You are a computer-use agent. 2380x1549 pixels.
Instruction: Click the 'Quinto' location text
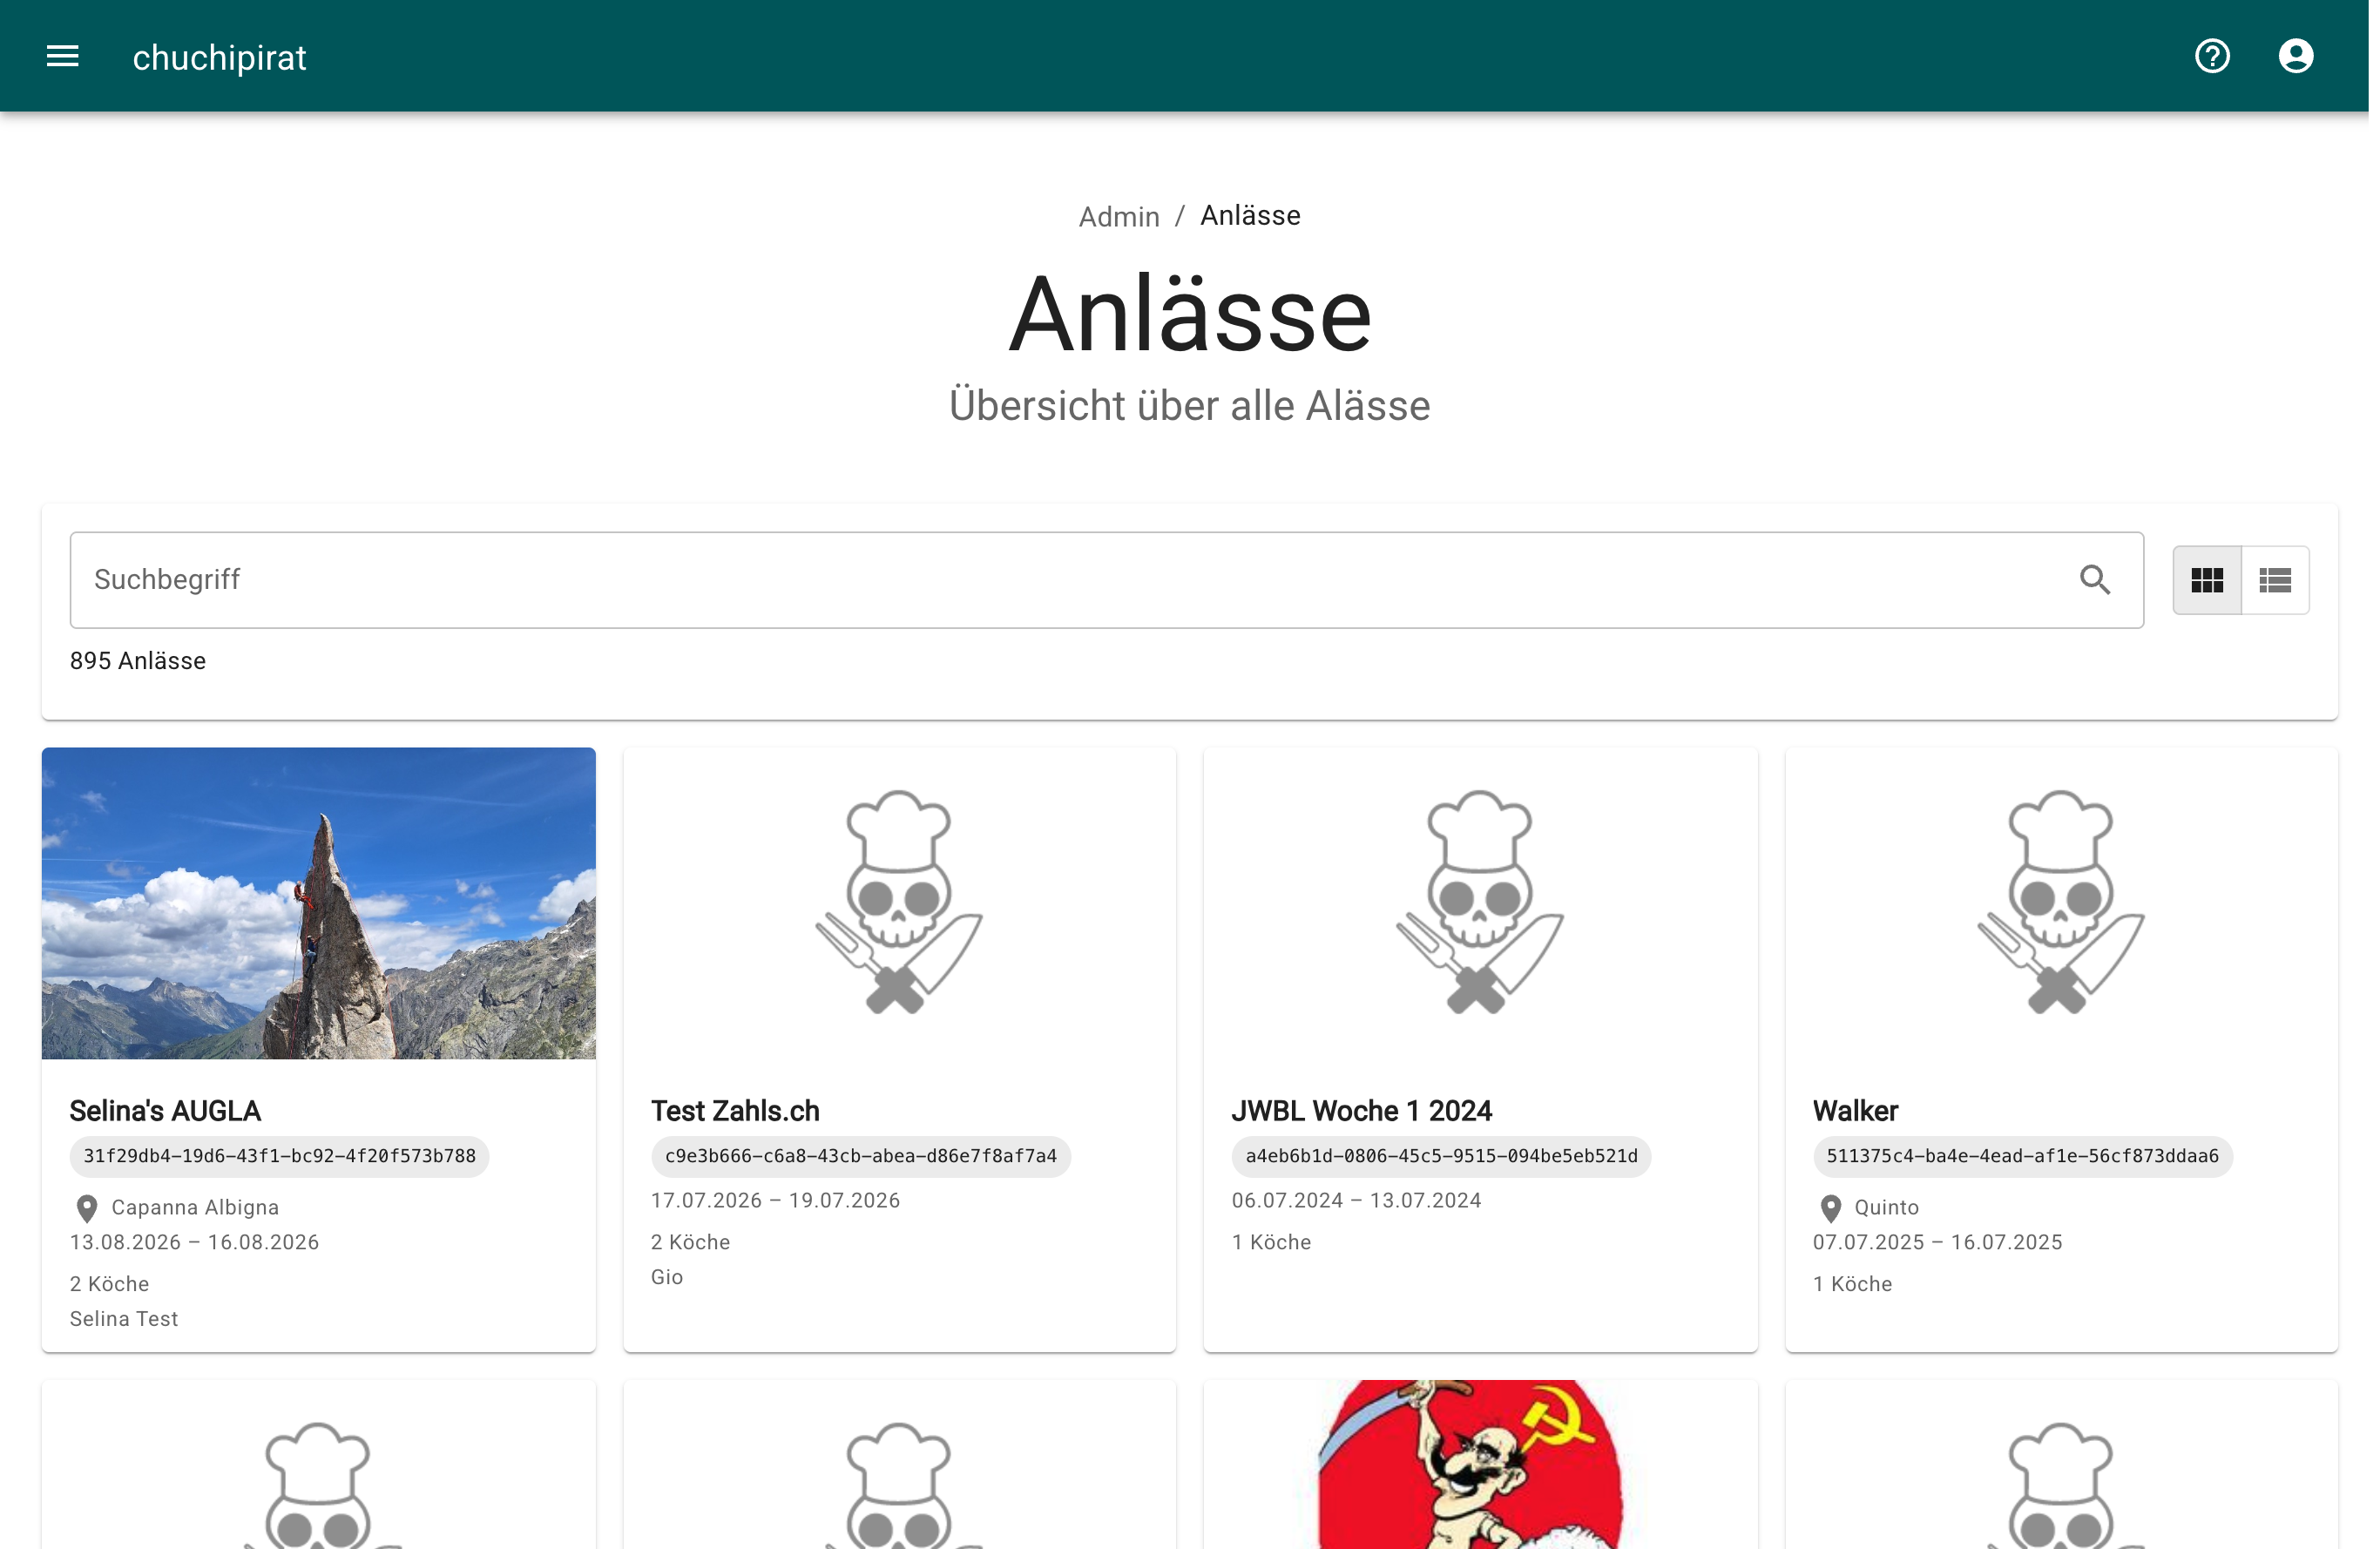tap(1886, 1207)
